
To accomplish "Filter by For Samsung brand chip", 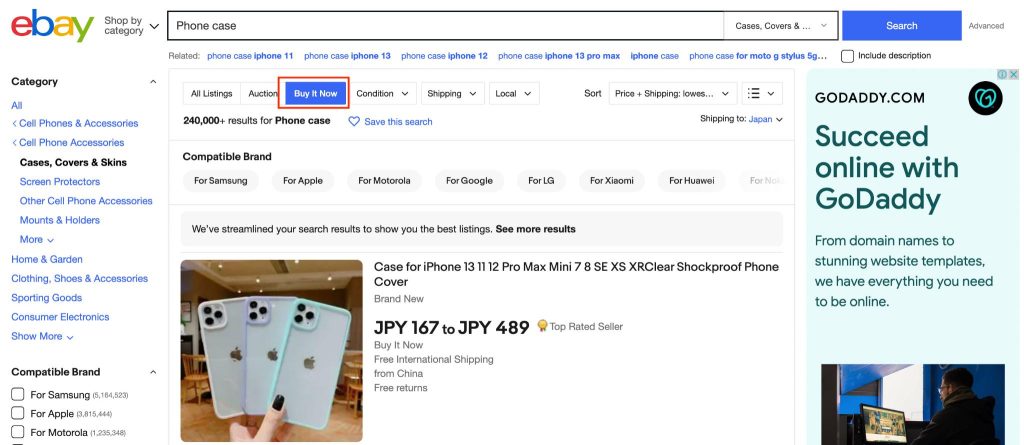I will (221, 180).
